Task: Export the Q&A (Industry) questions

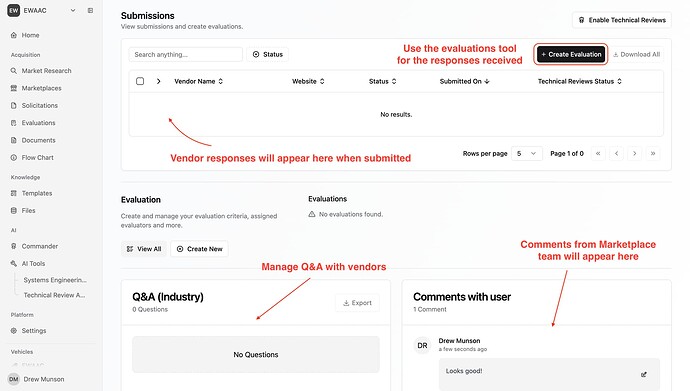Action: [357, 303]
